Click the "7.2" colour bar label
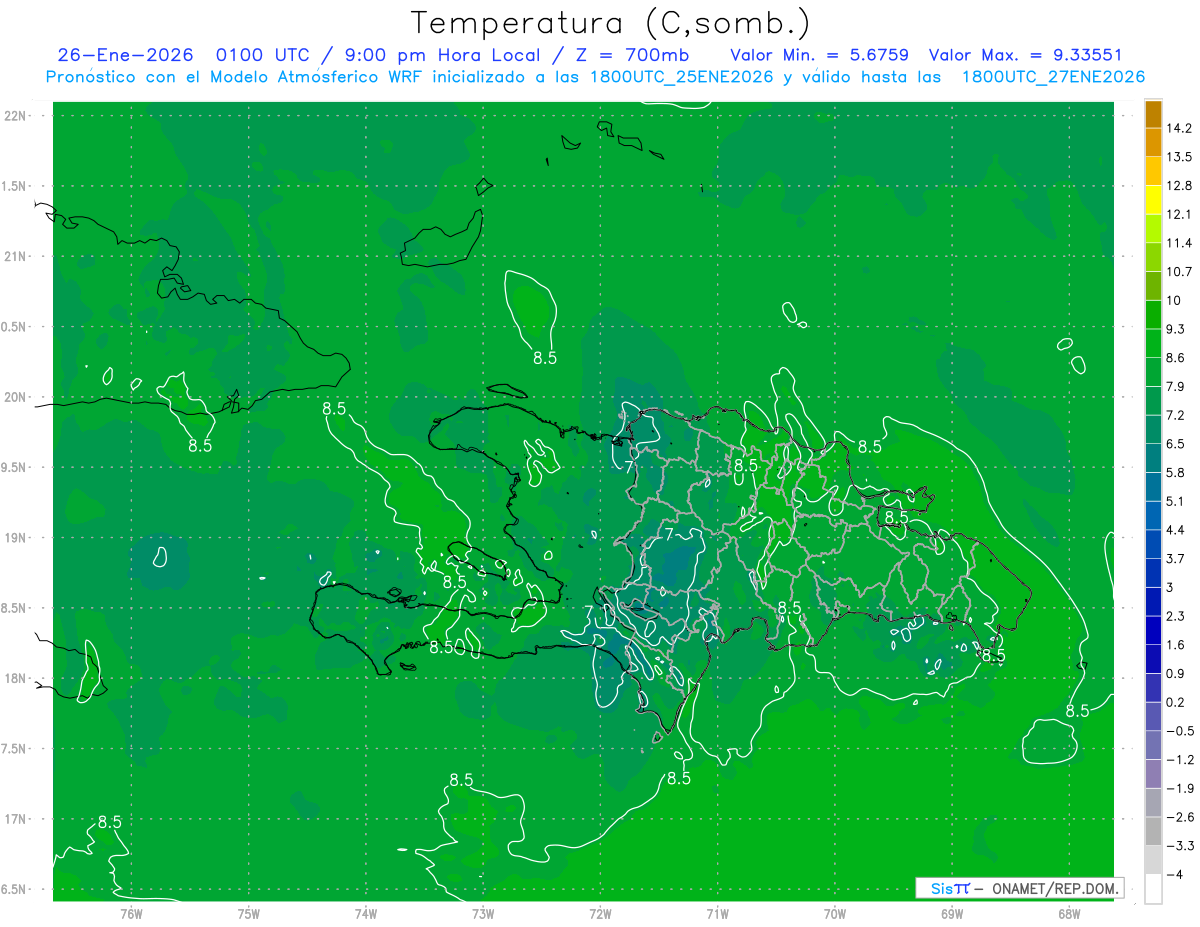The image size is (1200, 927). [1176, 415]
